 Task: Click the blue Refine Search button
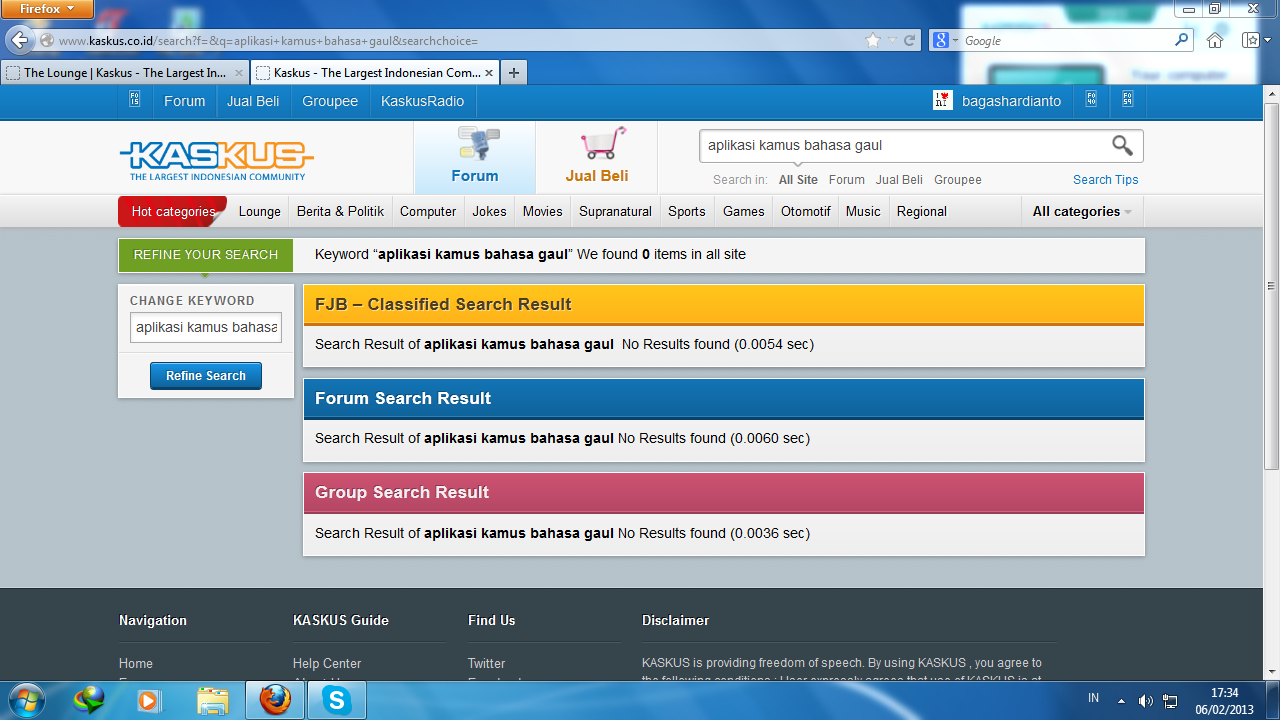pos(206,376)
